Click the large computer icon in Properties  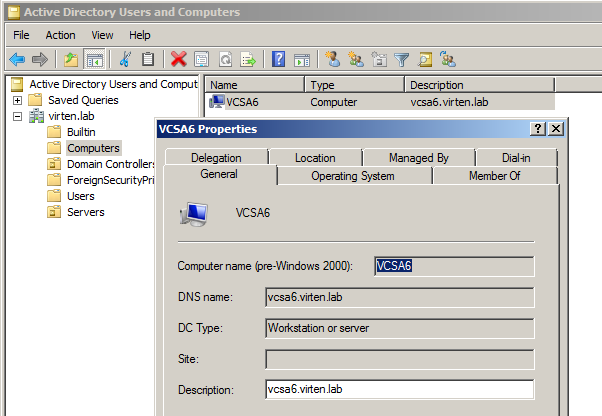(x=194, y=213)
